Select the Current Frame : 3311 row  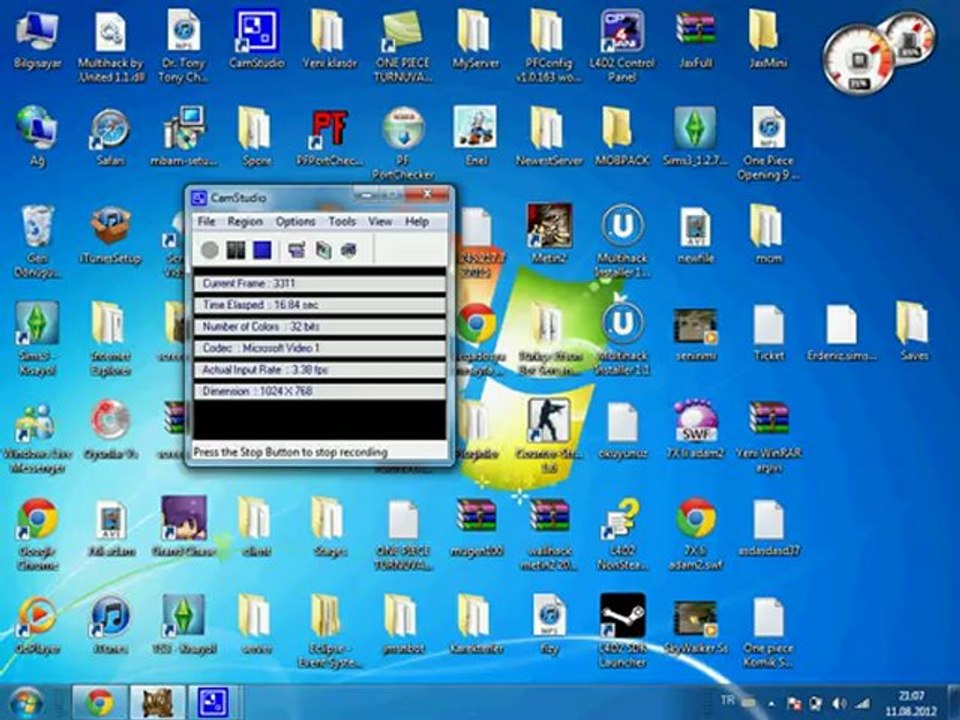pos(319,283)
